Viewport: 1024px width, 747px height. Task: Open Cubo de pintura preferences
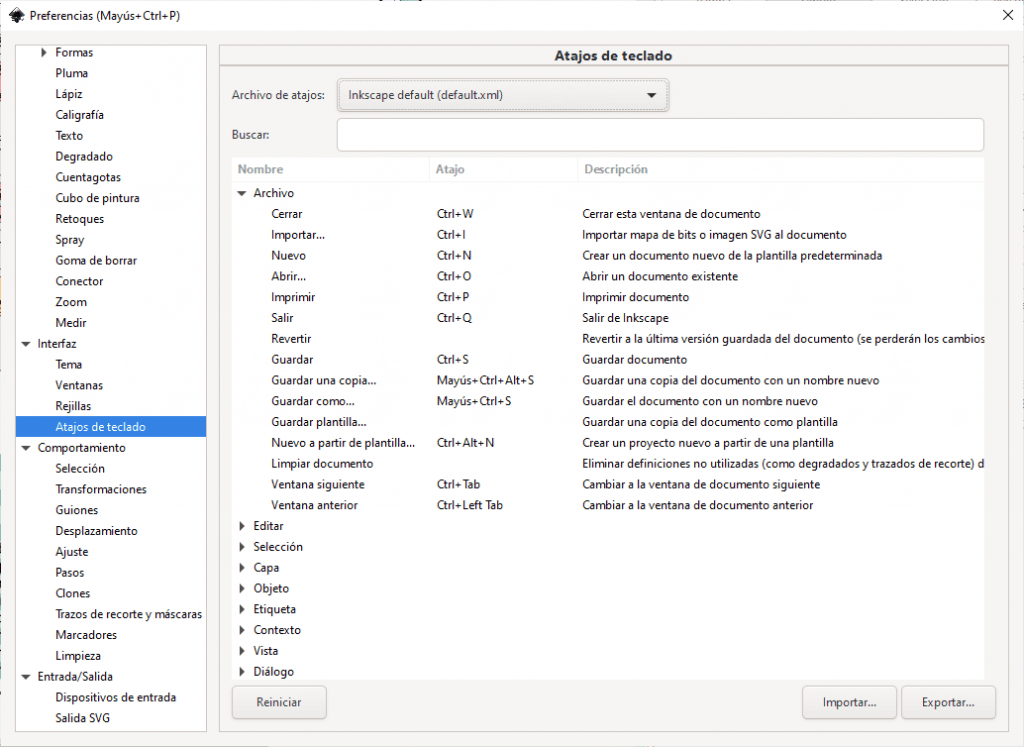[97, 198]
